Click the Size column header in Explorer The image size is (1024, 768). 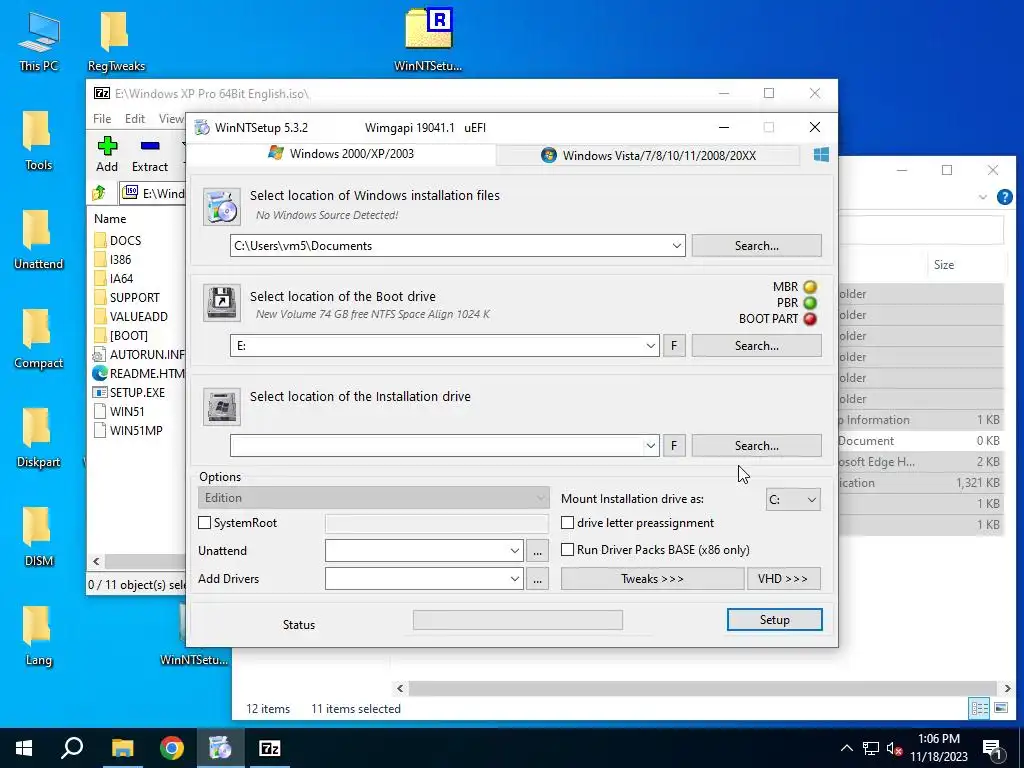point(944,264)
